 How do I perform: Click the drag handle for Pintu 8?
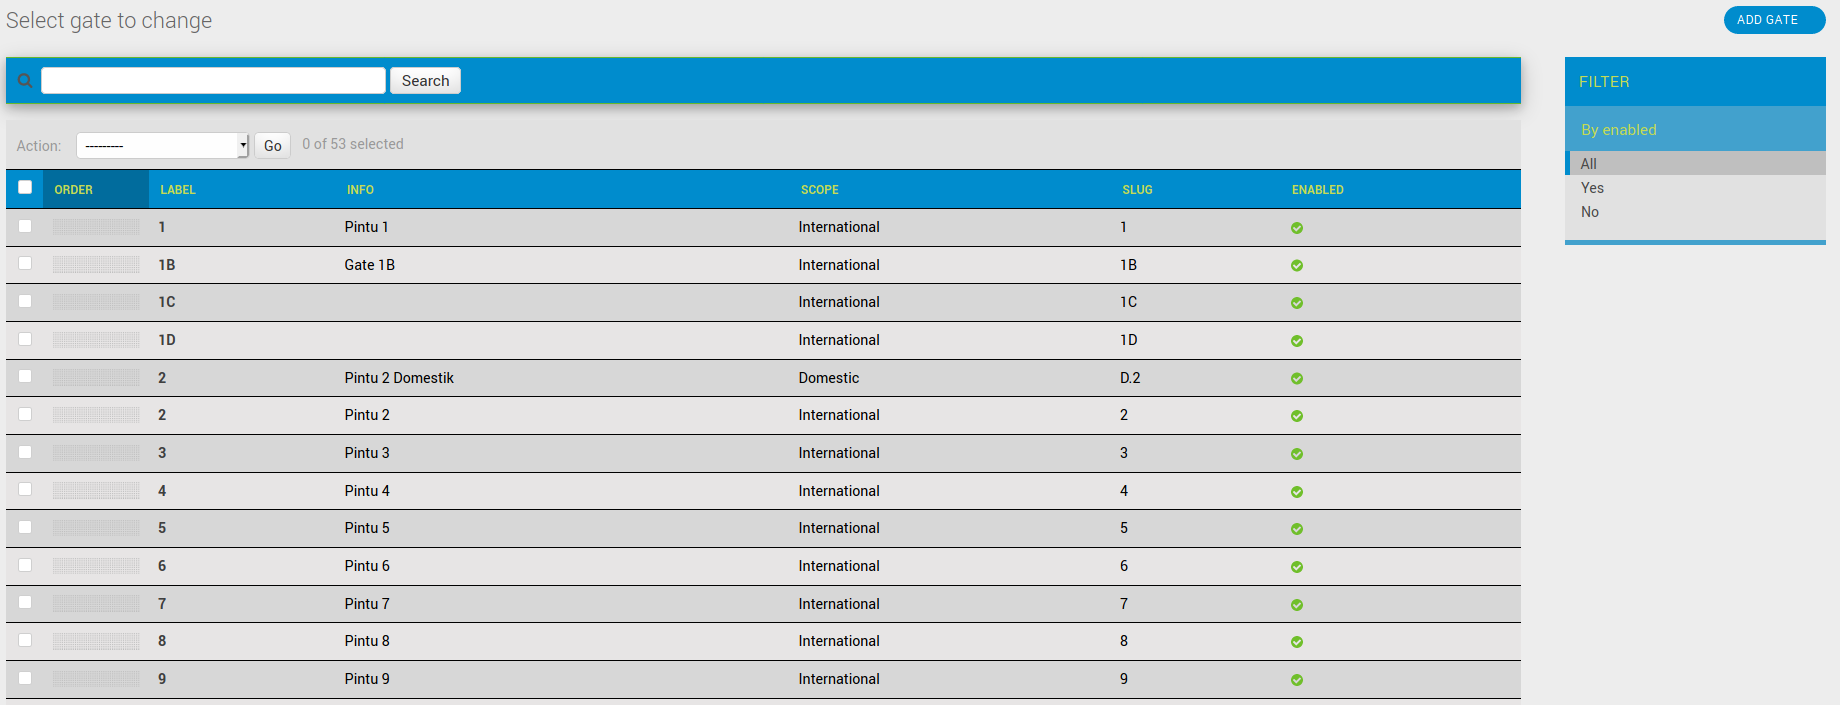96,641
